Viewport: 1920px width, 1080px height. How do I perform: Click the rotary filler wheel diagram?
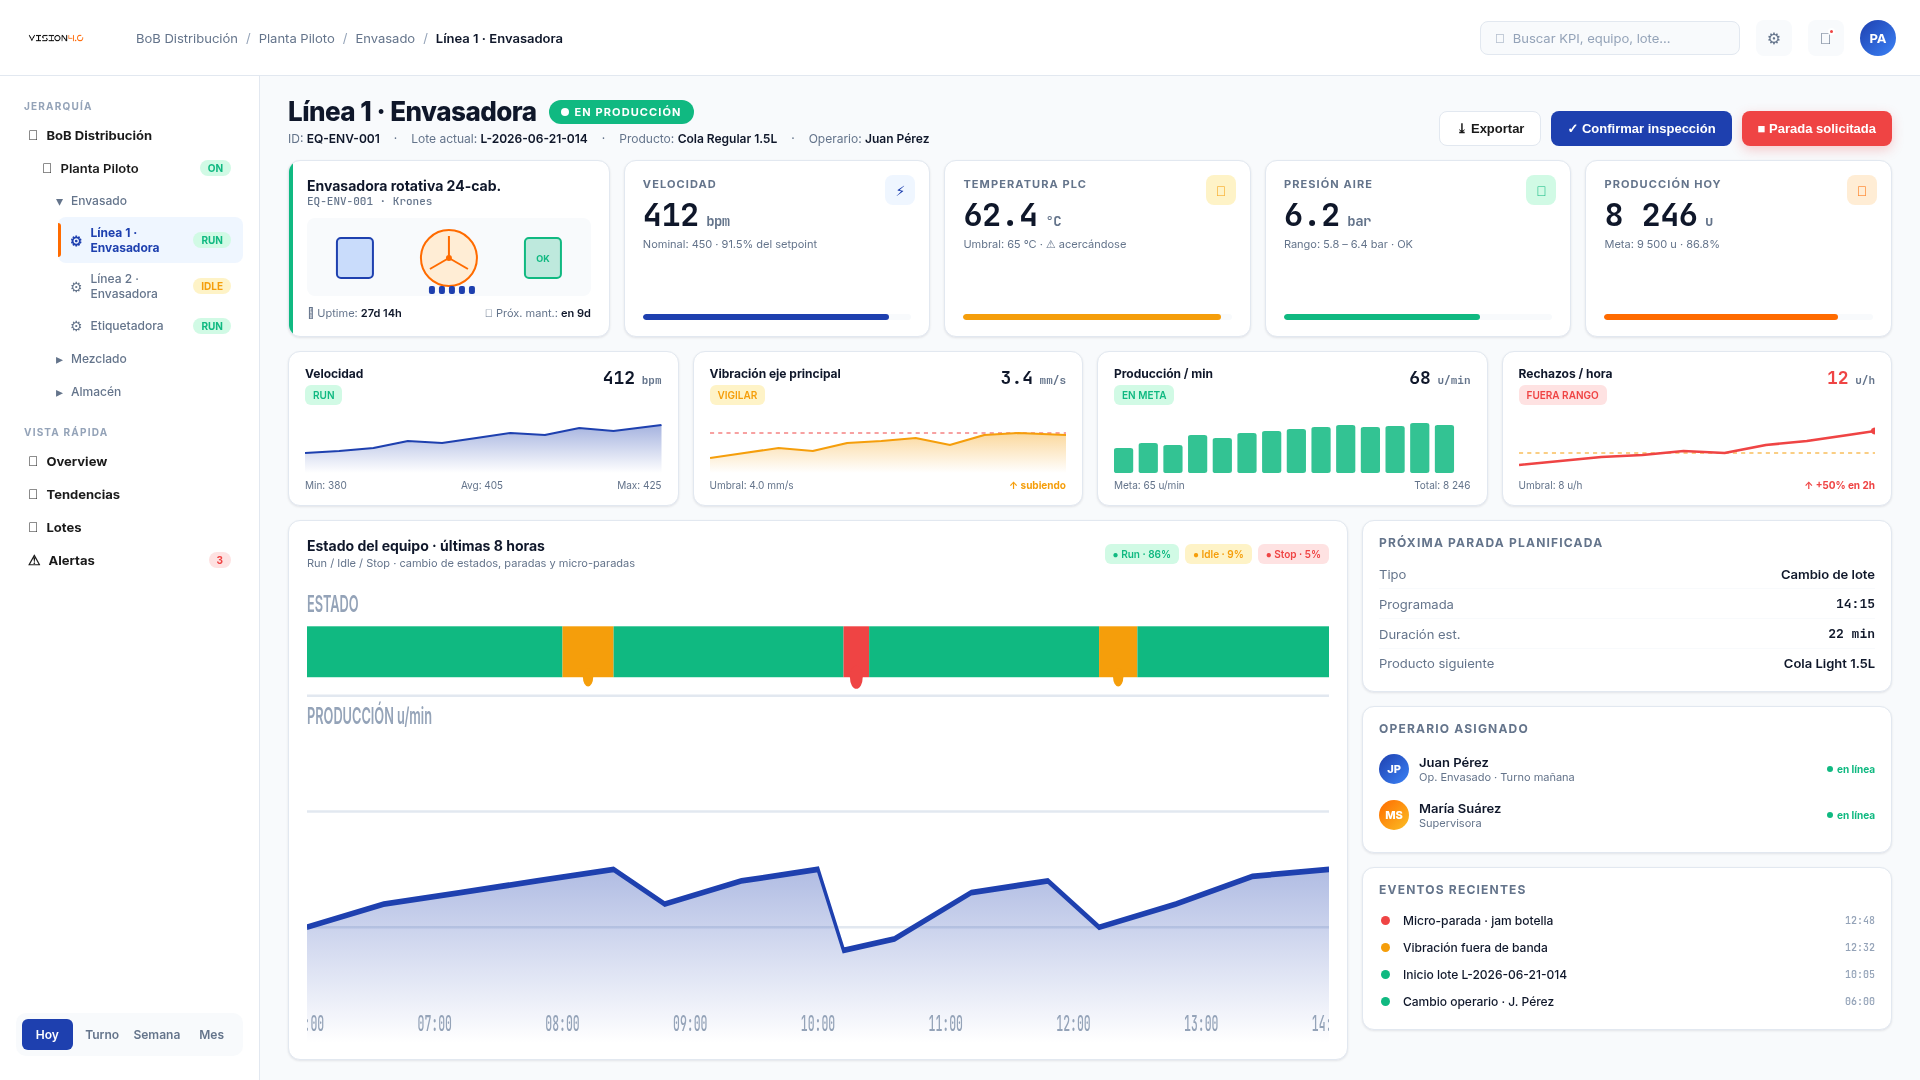tap(449, 258)
